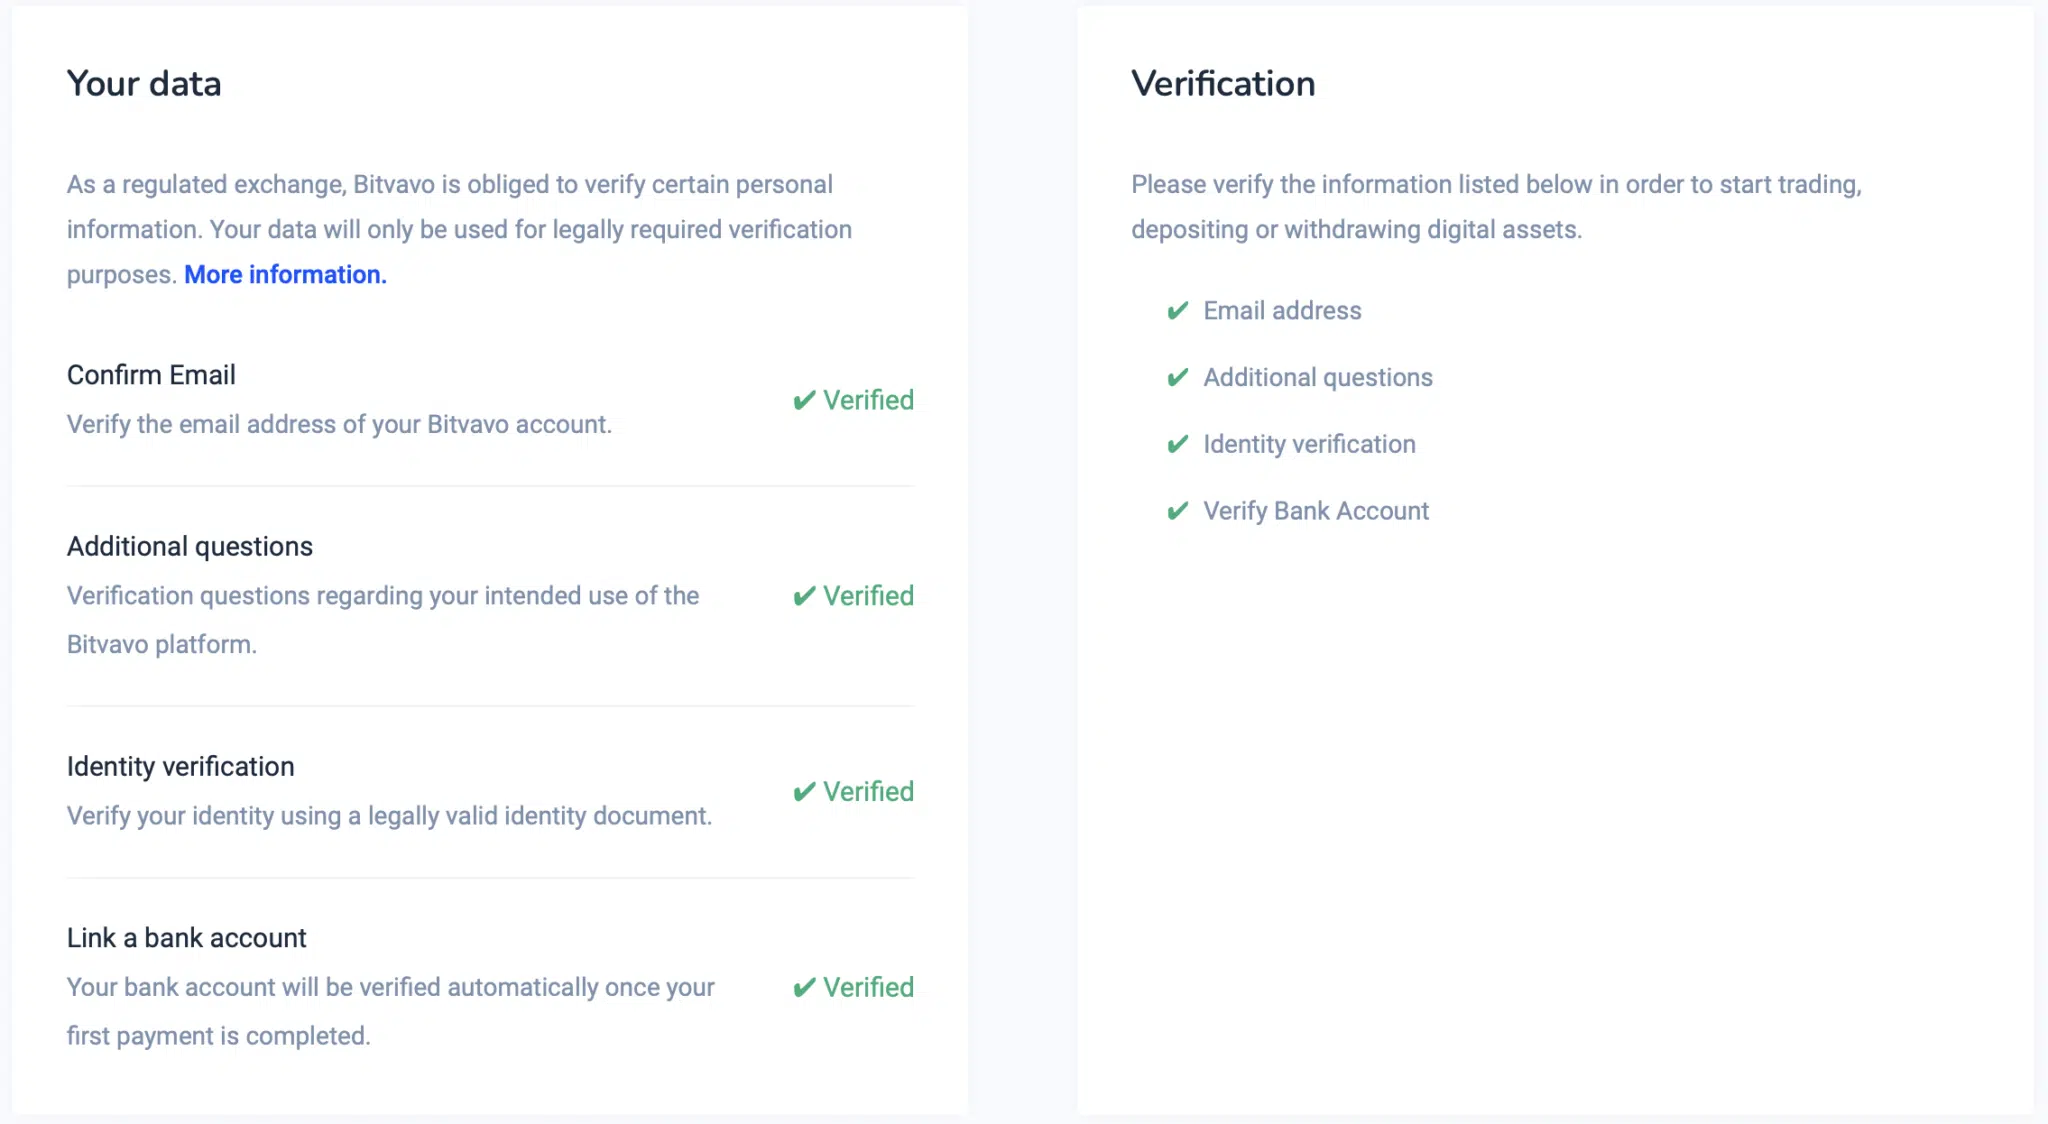Viewport: 2048px width, 1124px height.
Task: Select the Additional questions heading in Your data
Action: [x=190, y=547]
